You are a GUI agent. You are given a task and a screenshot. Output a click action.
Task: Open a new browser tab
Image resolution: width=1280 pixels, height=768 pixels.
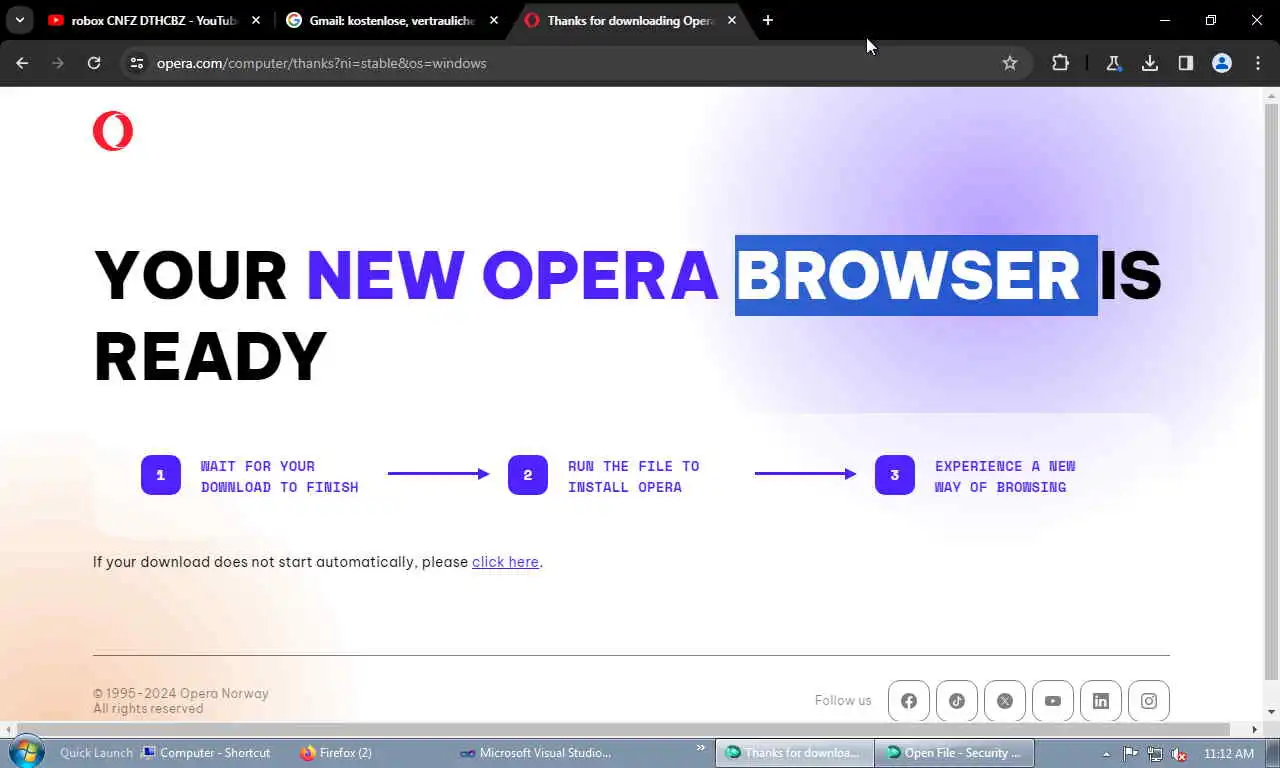[767, 20]
